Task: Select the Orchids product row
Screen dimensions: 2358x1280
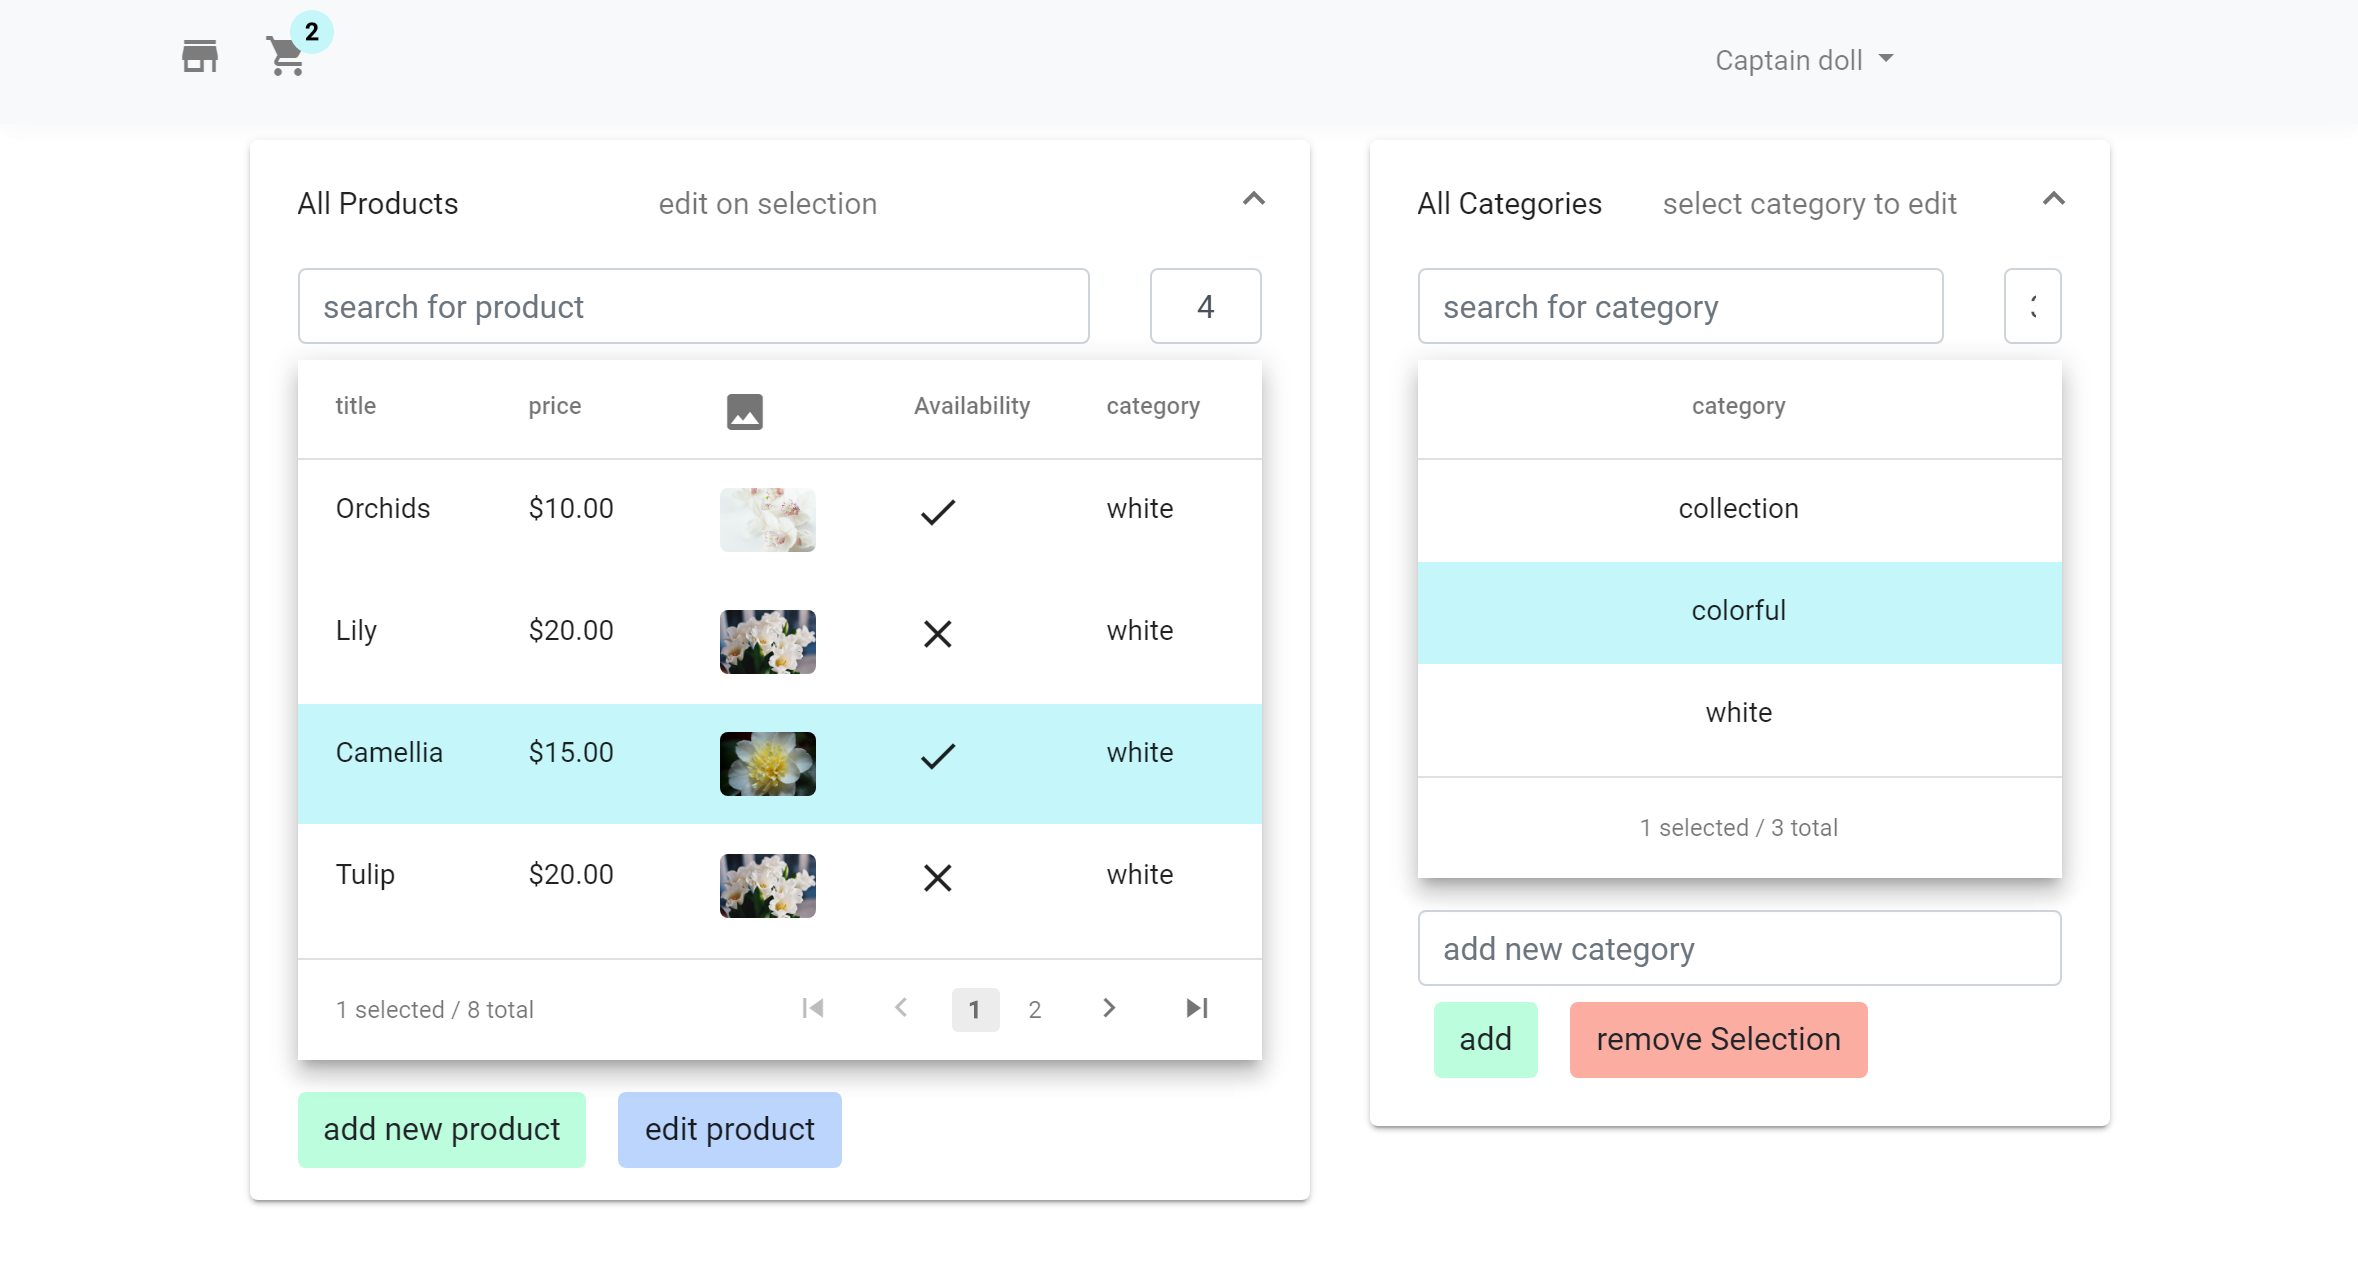Action: tap(780, 520)
